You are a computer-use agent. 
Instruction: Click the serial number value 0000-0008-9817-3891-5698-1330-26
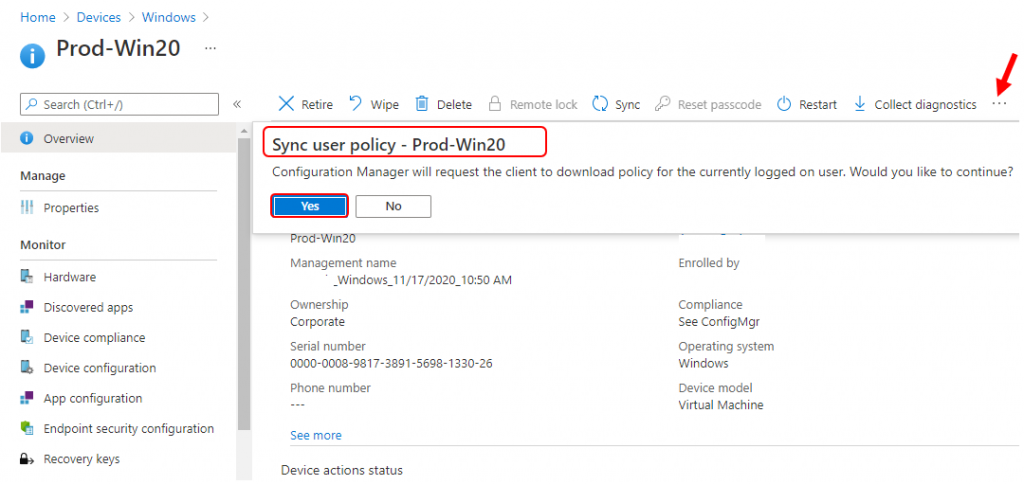(x=391, y=363)
